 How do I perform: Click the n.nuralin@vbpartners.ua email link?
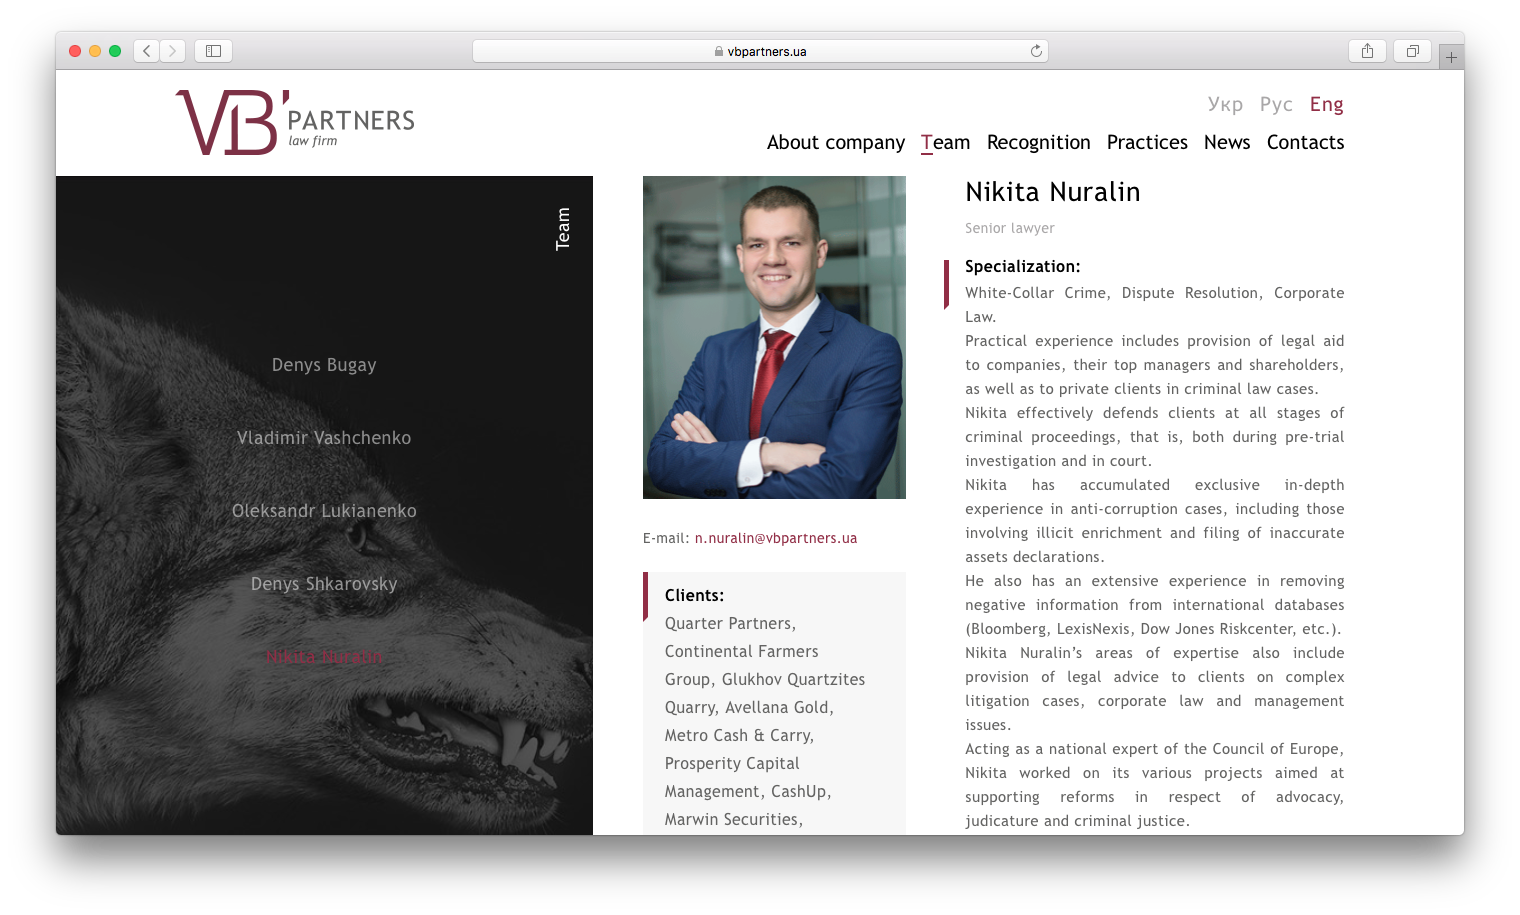(x=775, y=538)
